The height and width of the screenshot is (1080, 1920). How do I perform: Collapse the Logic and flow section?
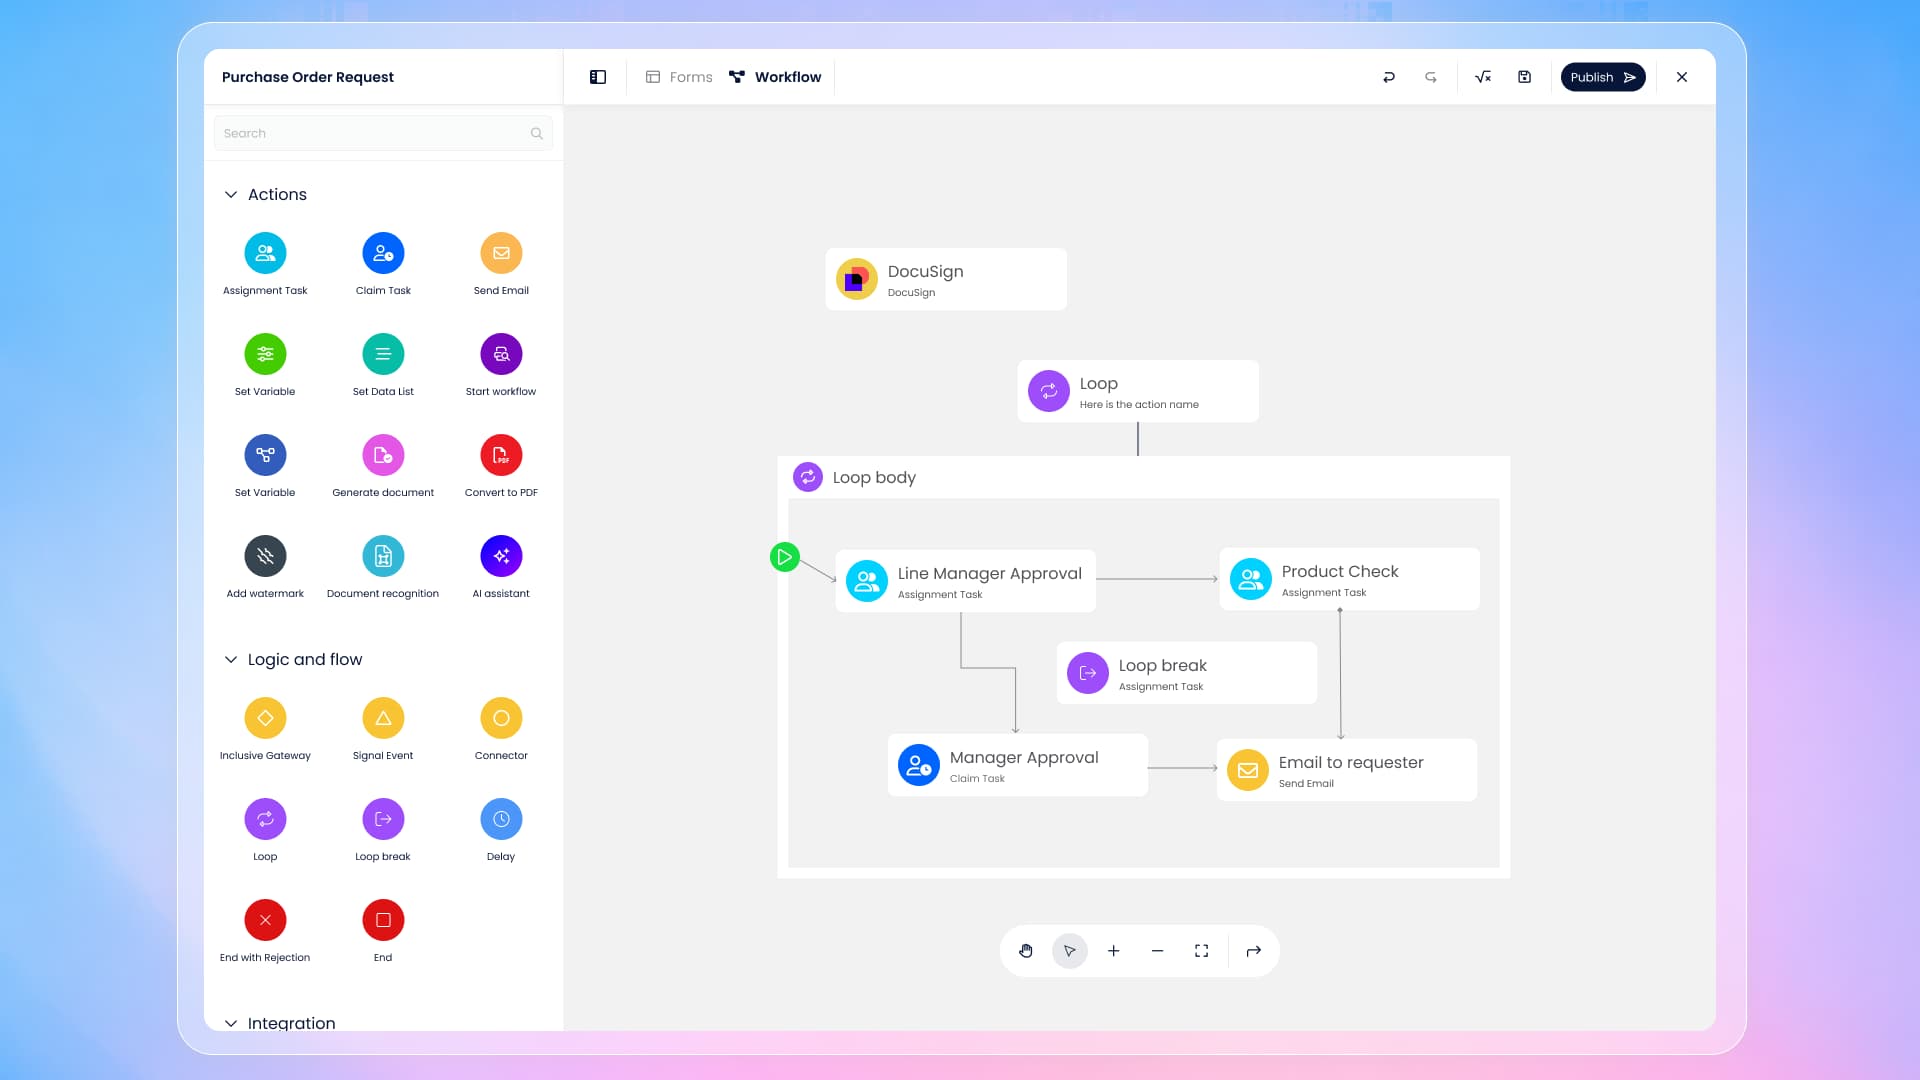[x=231, y=660]
